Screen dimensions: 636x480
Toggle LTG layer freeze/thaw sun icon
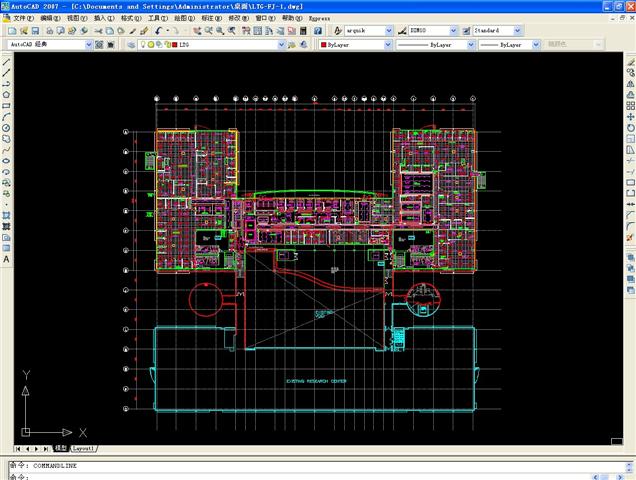click(x=150, y=45)
